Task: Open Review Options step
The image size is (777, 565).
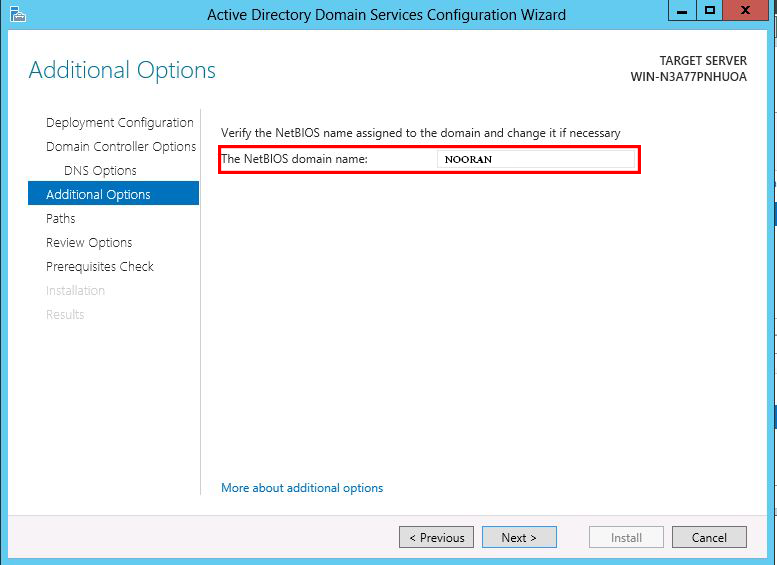Action: [89, 242]
